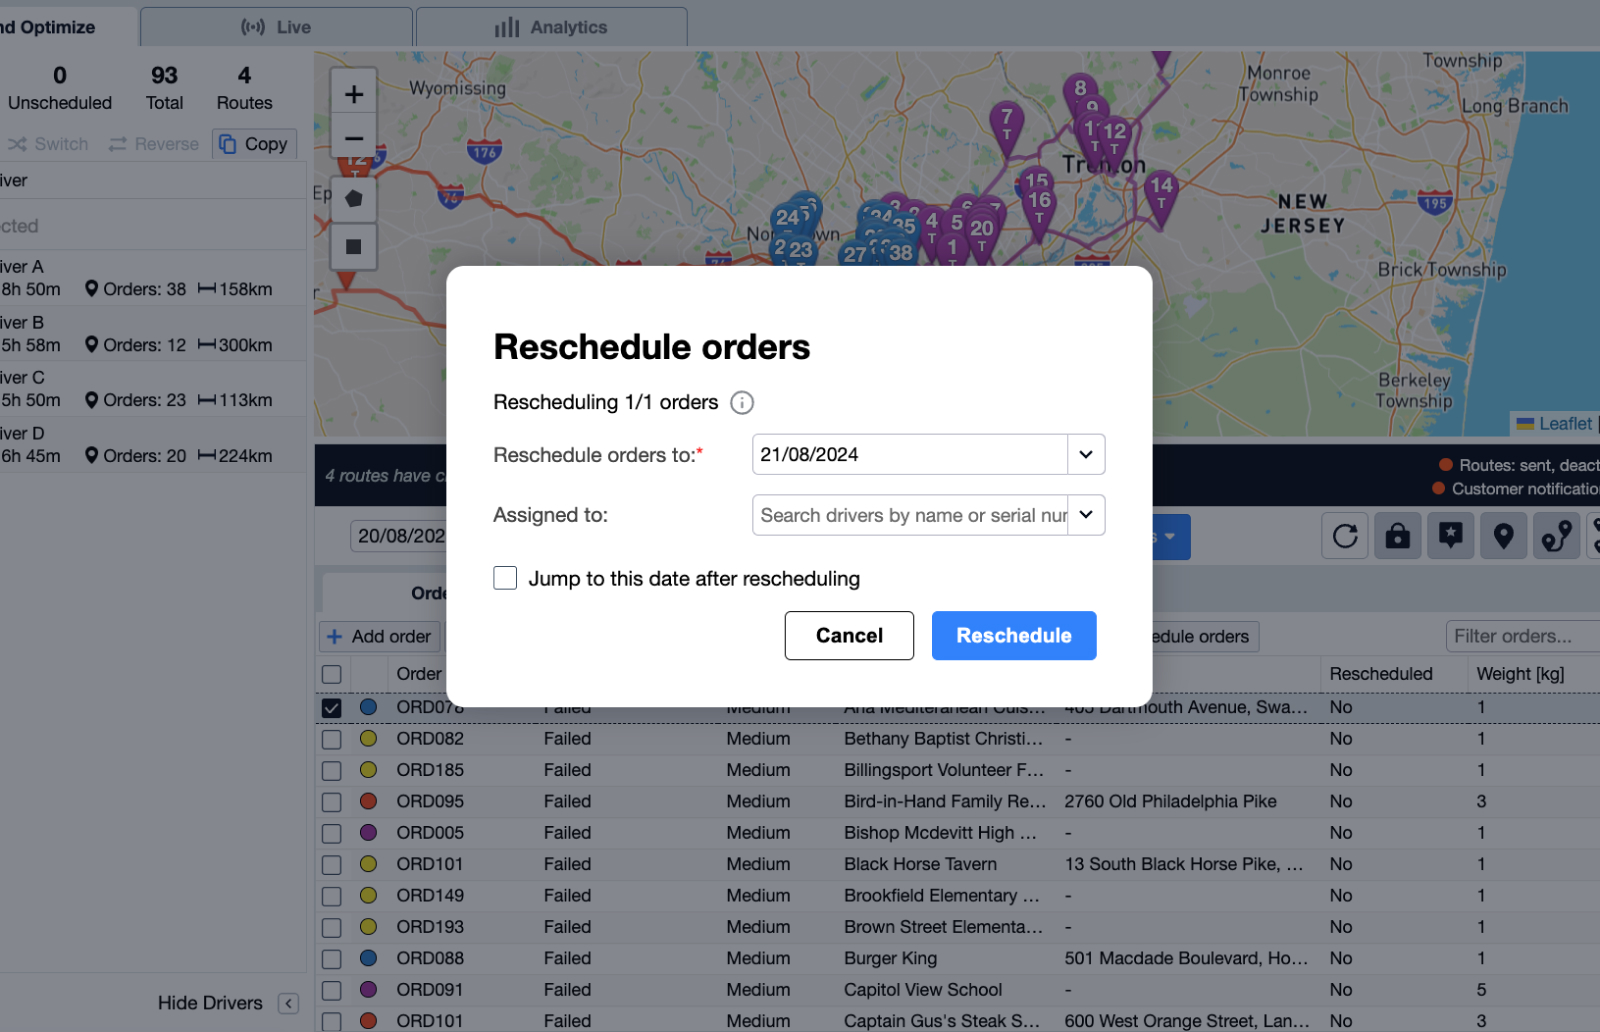This screenshot has height=1032, width=1600.
Task: Open the reschedule date dropdown arrow
Action: click(x=1085, y=455)
